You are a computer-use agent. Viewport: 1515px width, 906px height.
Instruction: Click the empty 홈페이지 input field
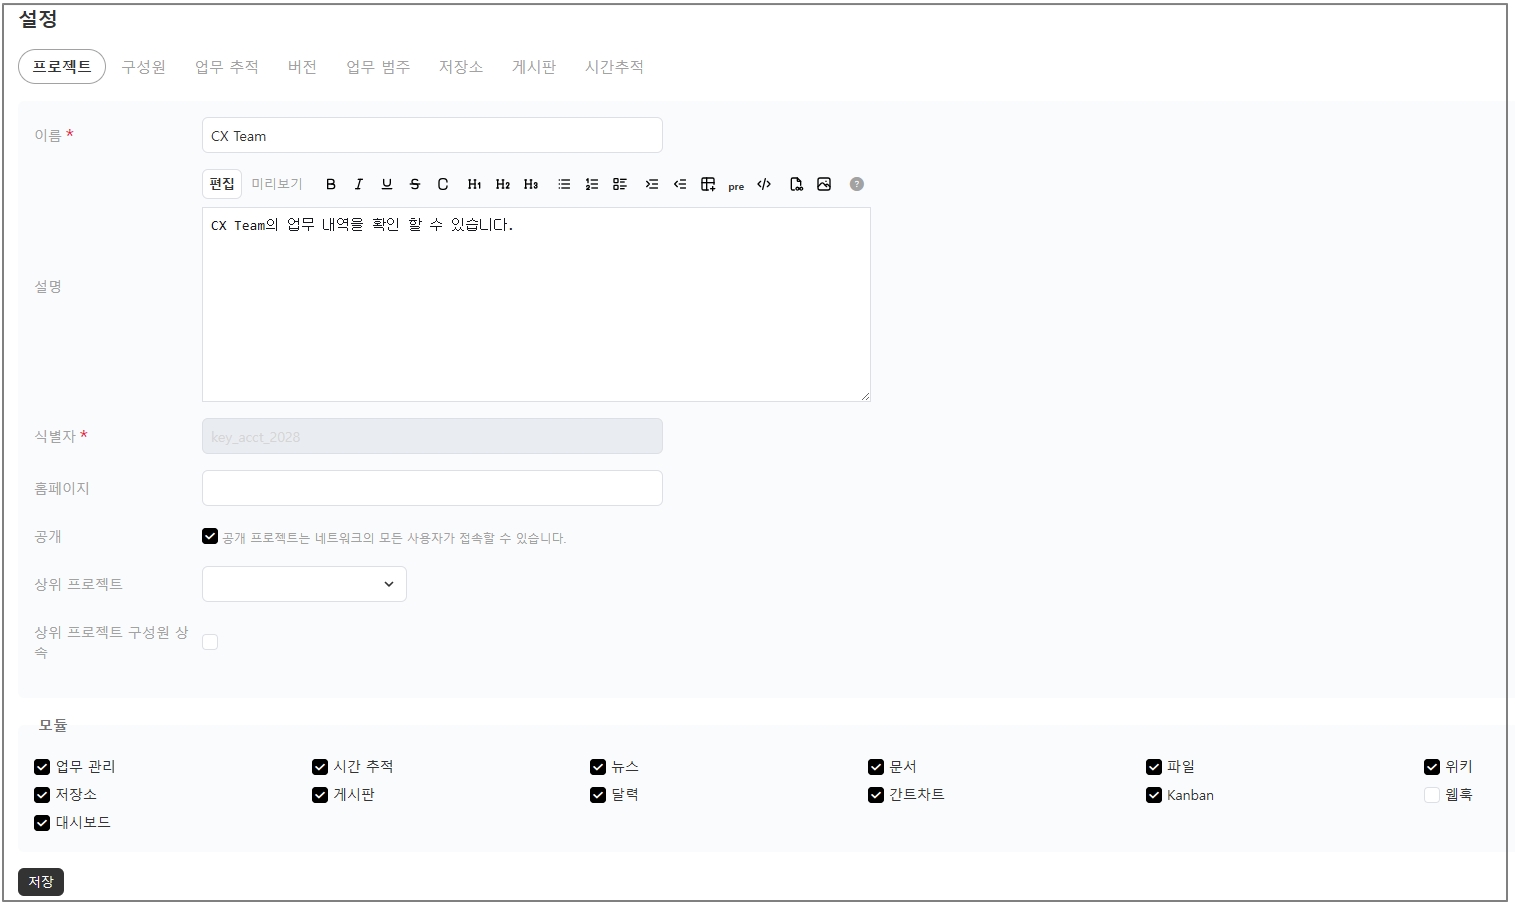tap(432, 488)
